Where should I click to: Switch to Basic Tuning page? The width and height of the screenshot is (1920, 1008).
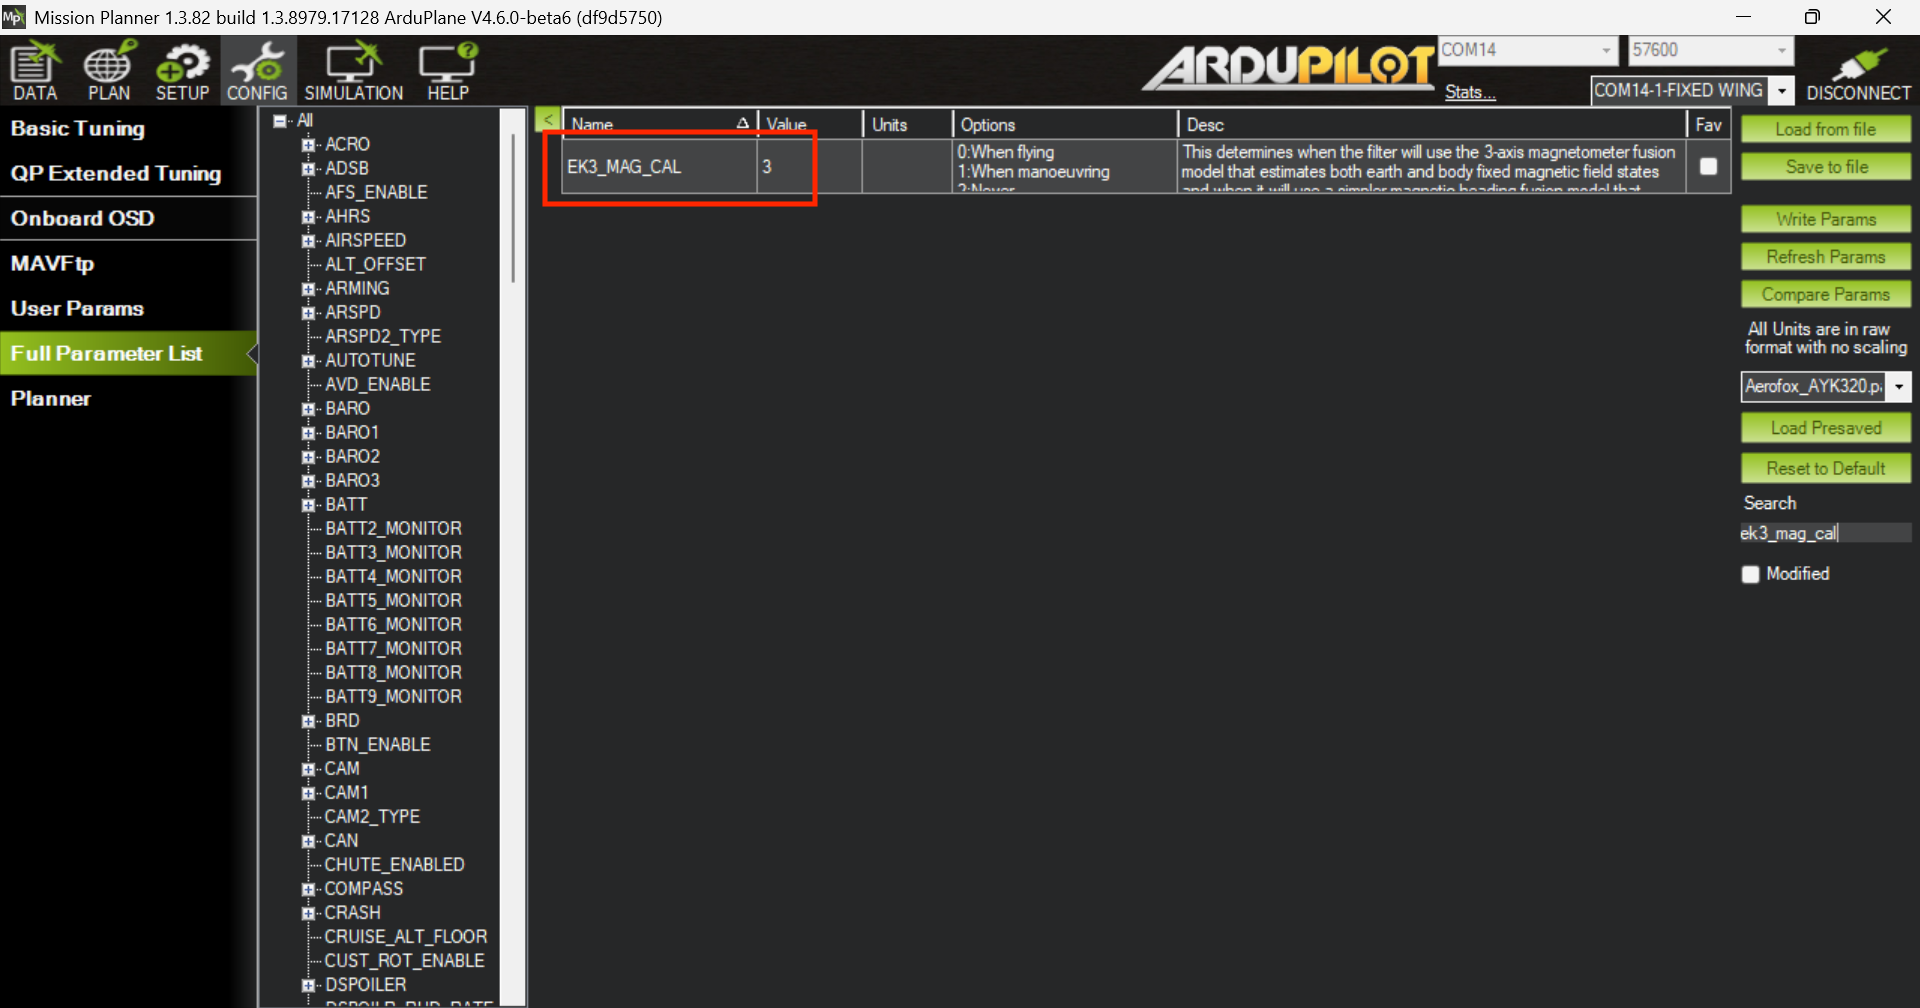[x=78, y=129]
